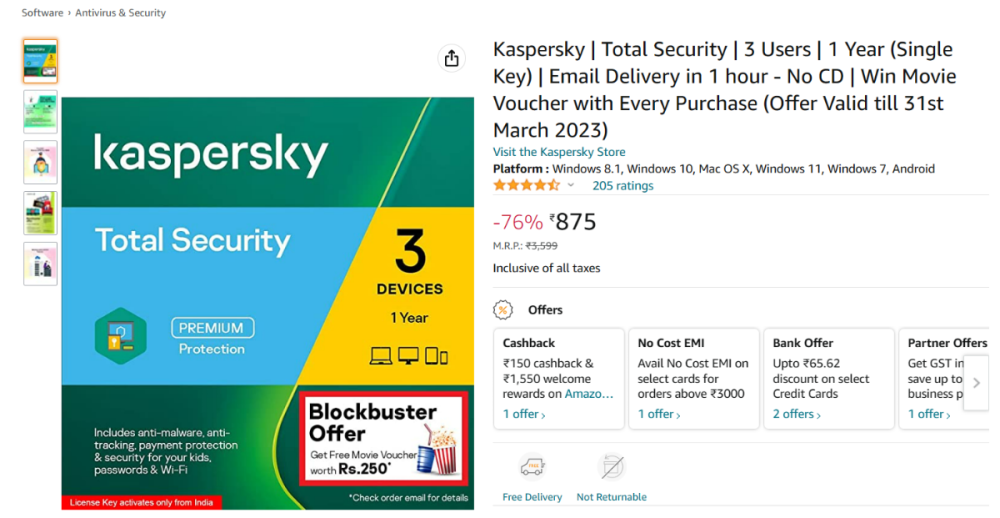The width and height of the screenshot is (1000, 518).
Task: Expand the Bank Offer '2 offers' link
Action: pos(796,414)
